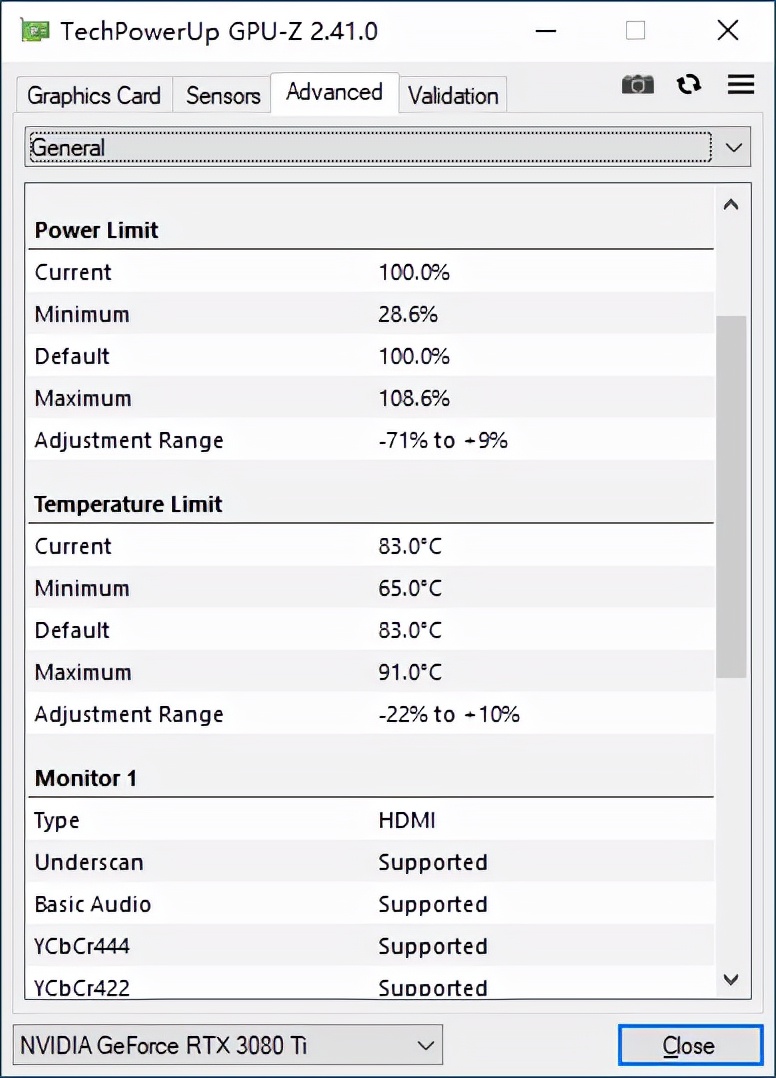Click the scroll up arrow
776x1078 pixels.
point(731,205)
